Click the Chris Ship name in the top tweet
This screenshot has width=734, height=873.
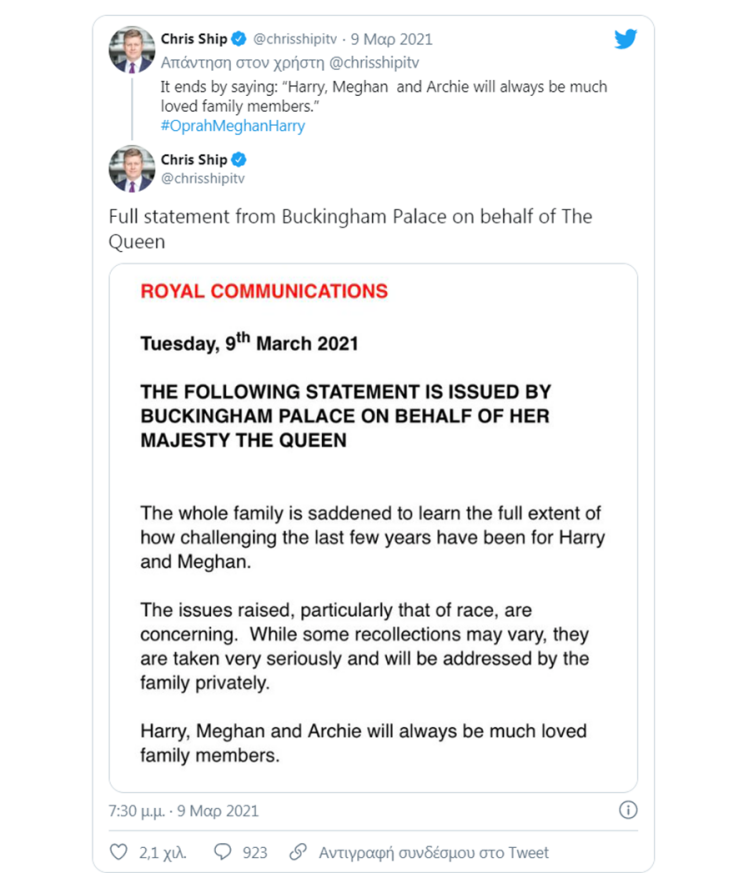194,40
